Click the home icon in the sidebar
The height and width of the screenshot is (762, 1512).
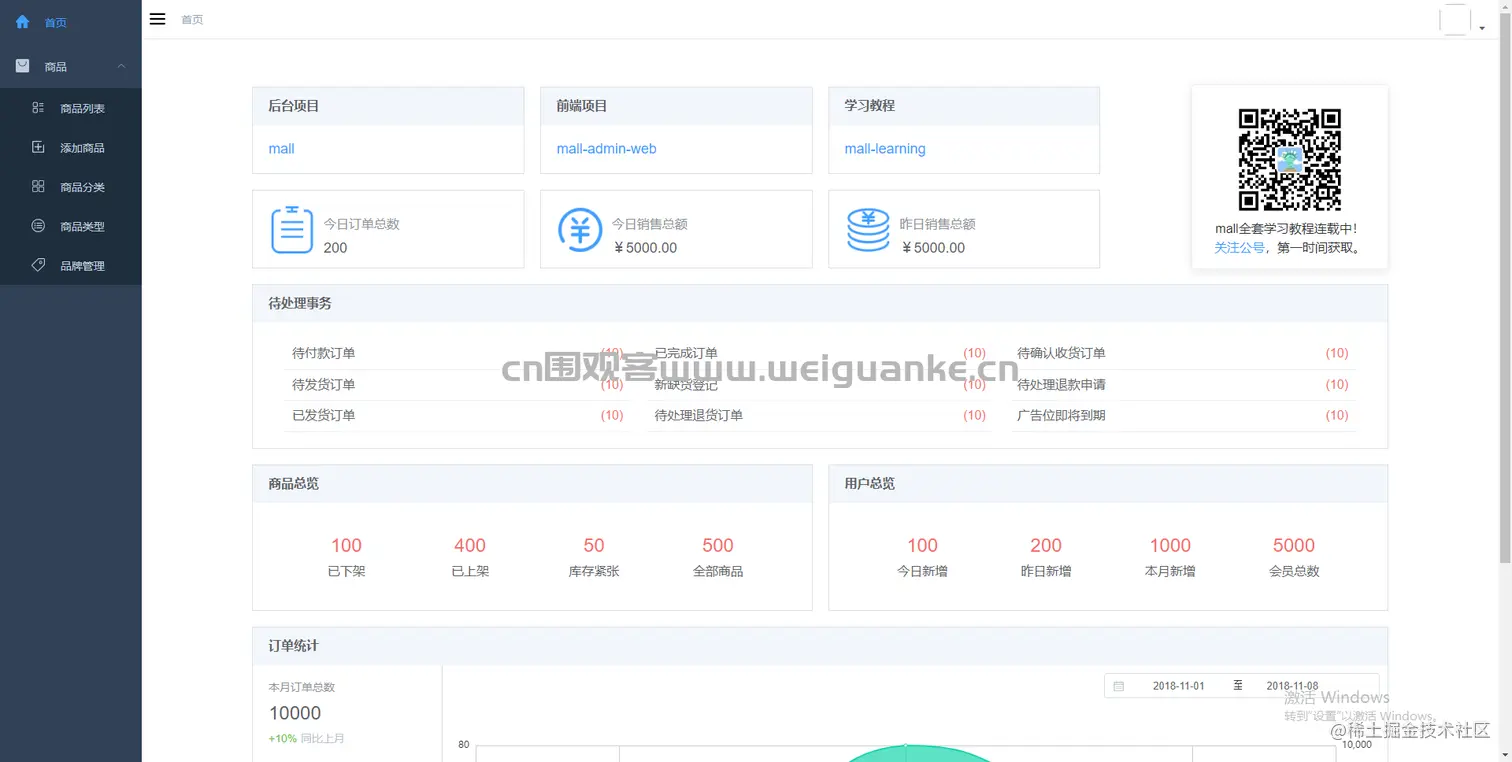23,21
